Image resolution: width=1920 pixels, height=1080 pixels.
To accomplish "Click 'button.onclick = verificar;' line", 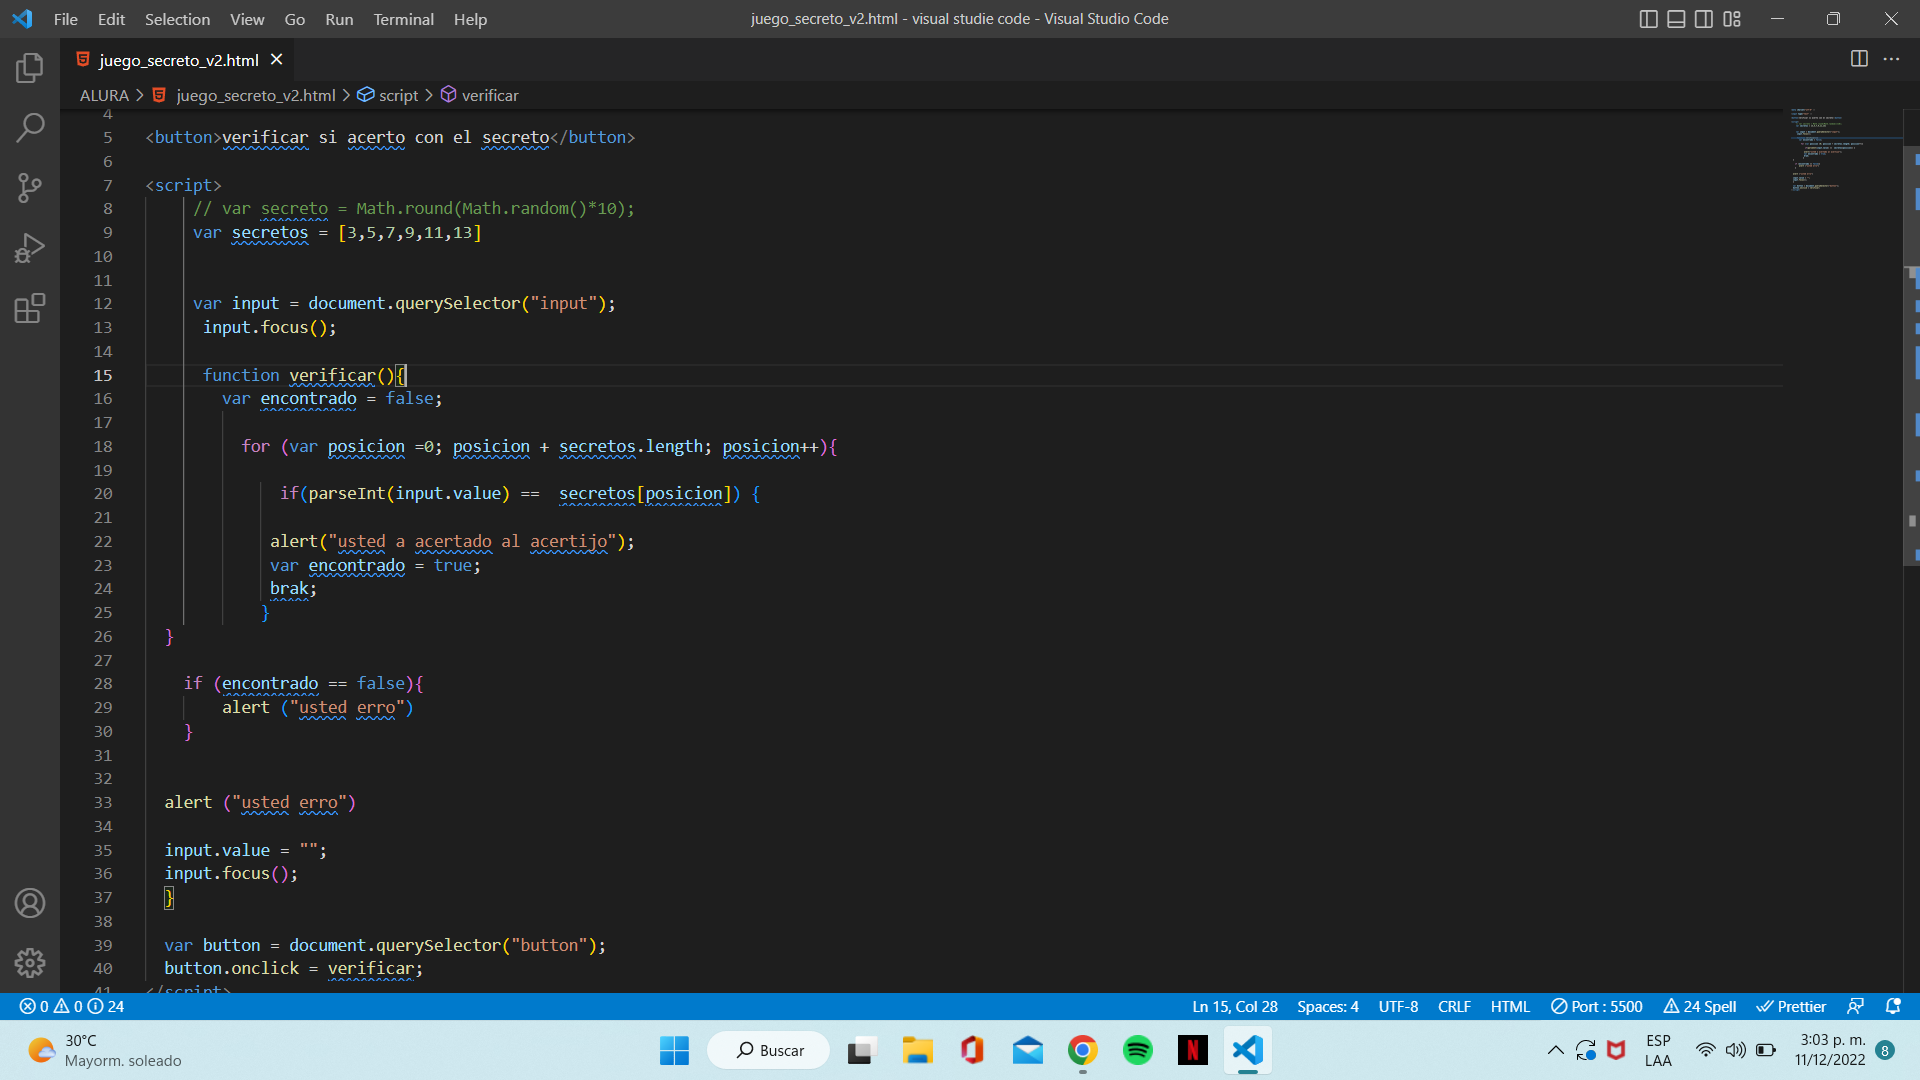I will [x=294, y=968].
